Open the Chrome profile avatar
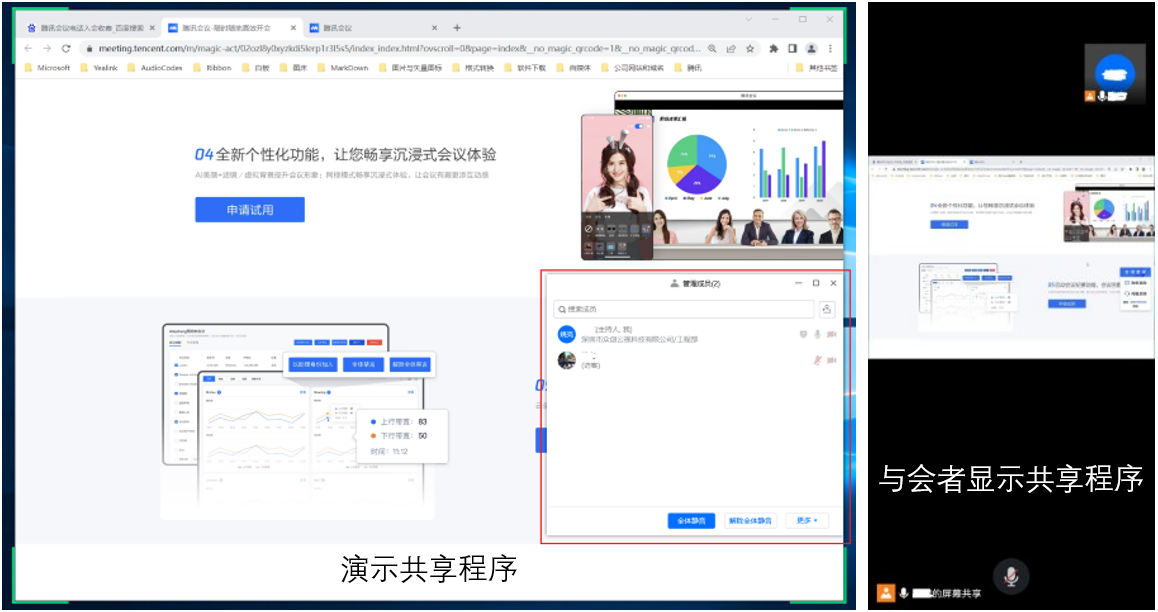This screenshot has height=612, width=1158. [x=811, y=49]
